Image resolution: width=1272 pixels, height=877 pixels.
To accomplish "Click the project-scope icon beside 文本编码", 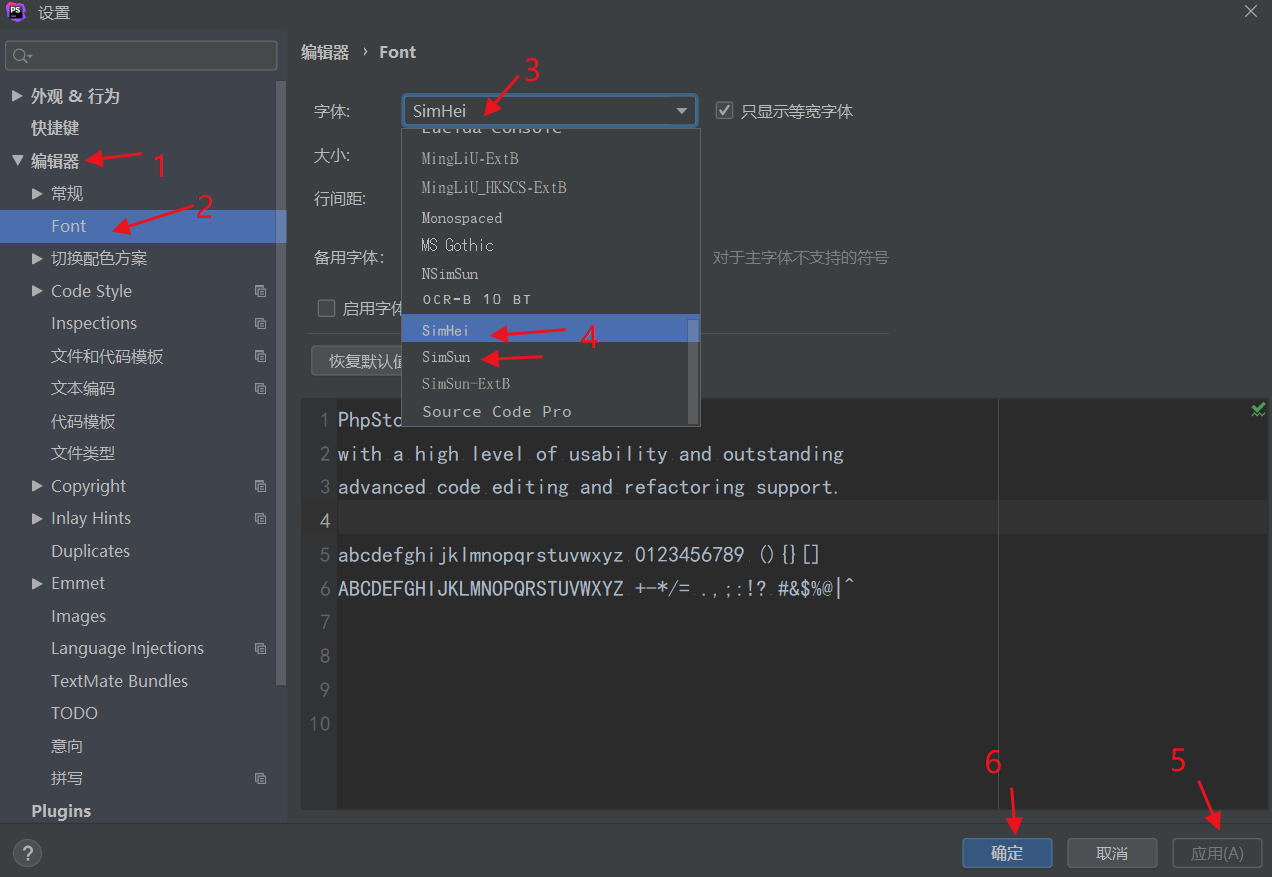I will (260, 389).
